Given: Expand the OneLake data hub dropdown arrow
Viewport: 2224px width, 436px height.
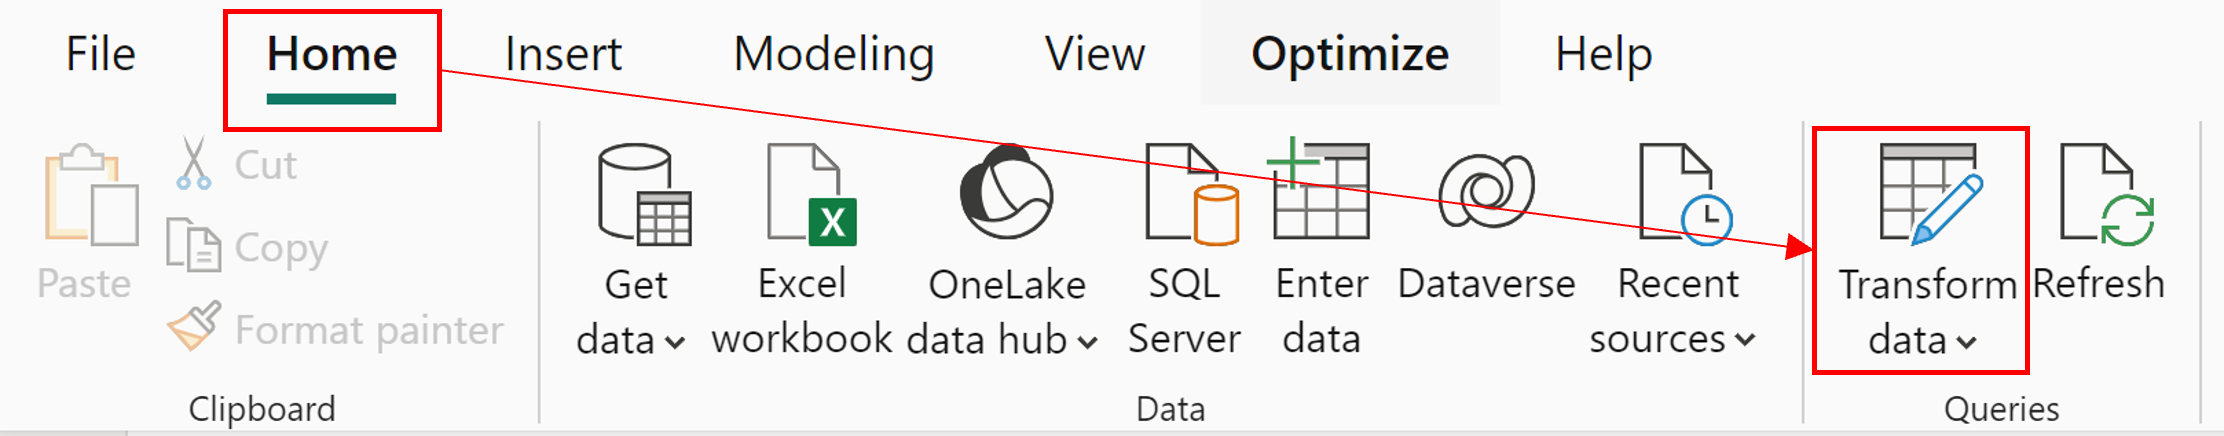Looking at the screenshot, I should point(1088,342).
